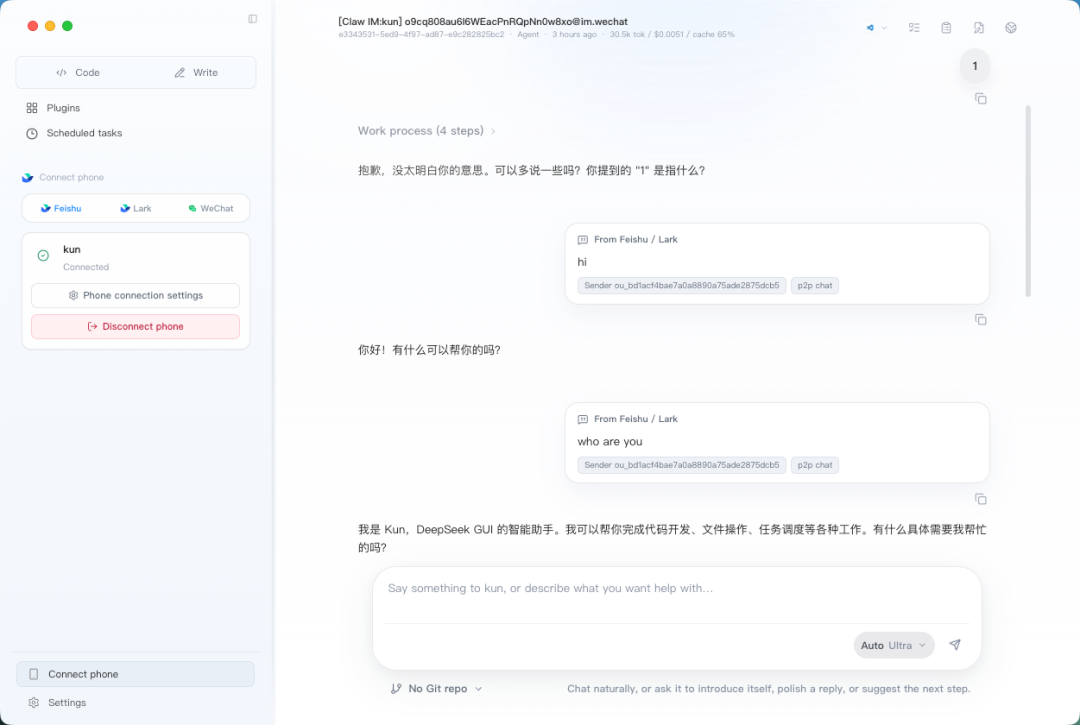The image size is (1080, 725).
Task: Click the session metadata line with token cost
Action: tap(536, 34)
